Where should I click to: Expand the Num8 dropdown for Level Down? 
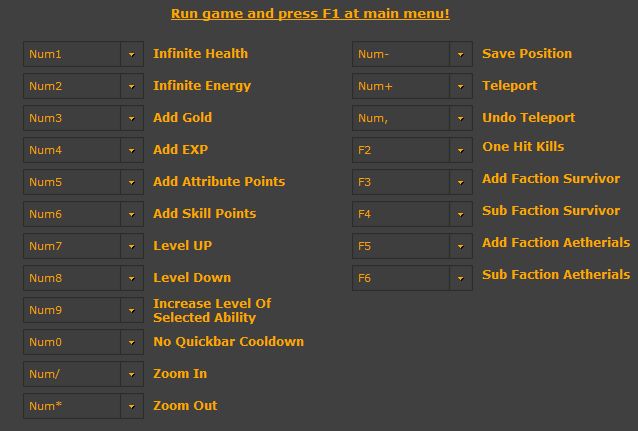tap(131, 279)
